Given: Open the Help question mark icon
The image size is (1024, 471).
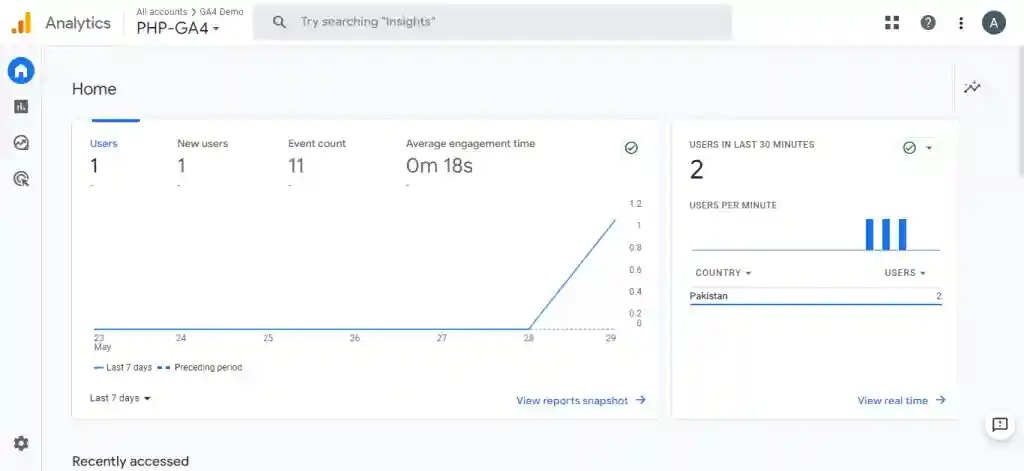Looking at the screenshot, I should click(927, 23).
